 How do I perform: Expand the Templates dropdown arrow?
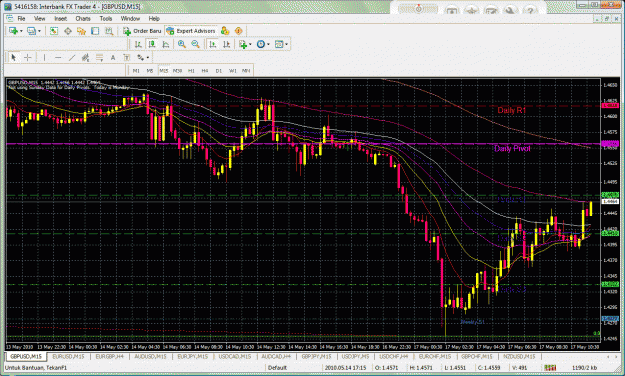coord(286,45)
